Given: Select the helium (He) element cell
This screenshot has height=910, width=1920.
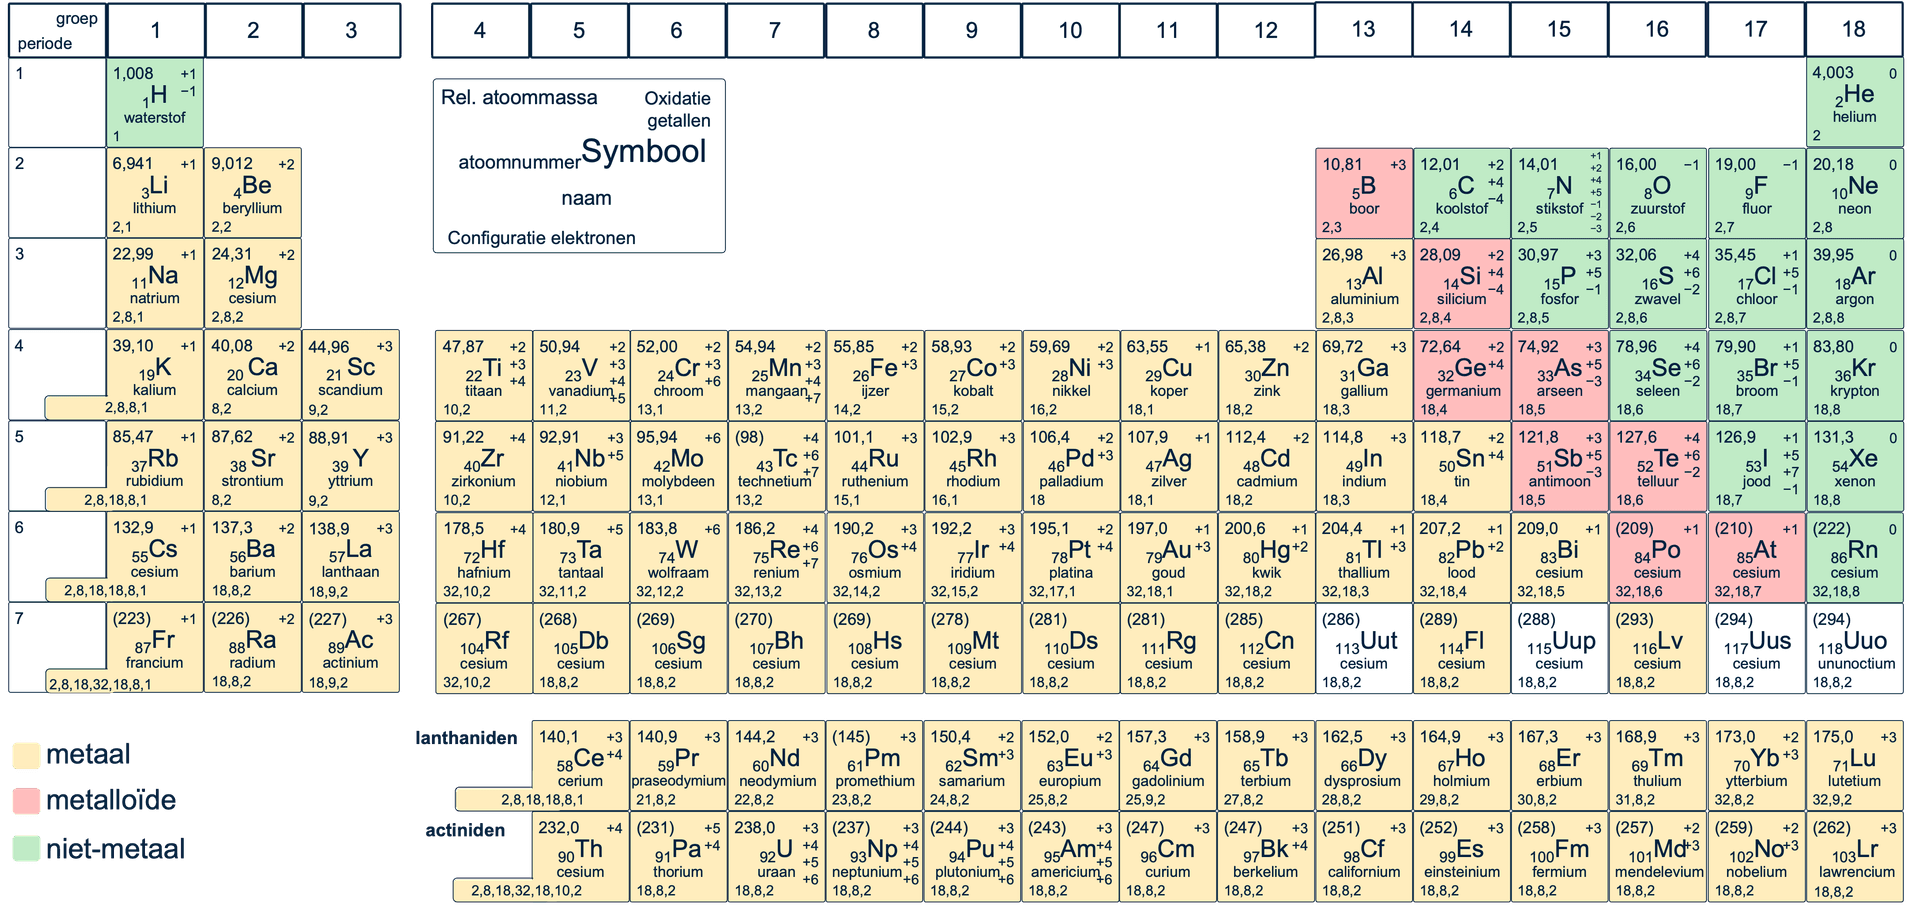Looking at the screenshot, I should coord(1854,102).
